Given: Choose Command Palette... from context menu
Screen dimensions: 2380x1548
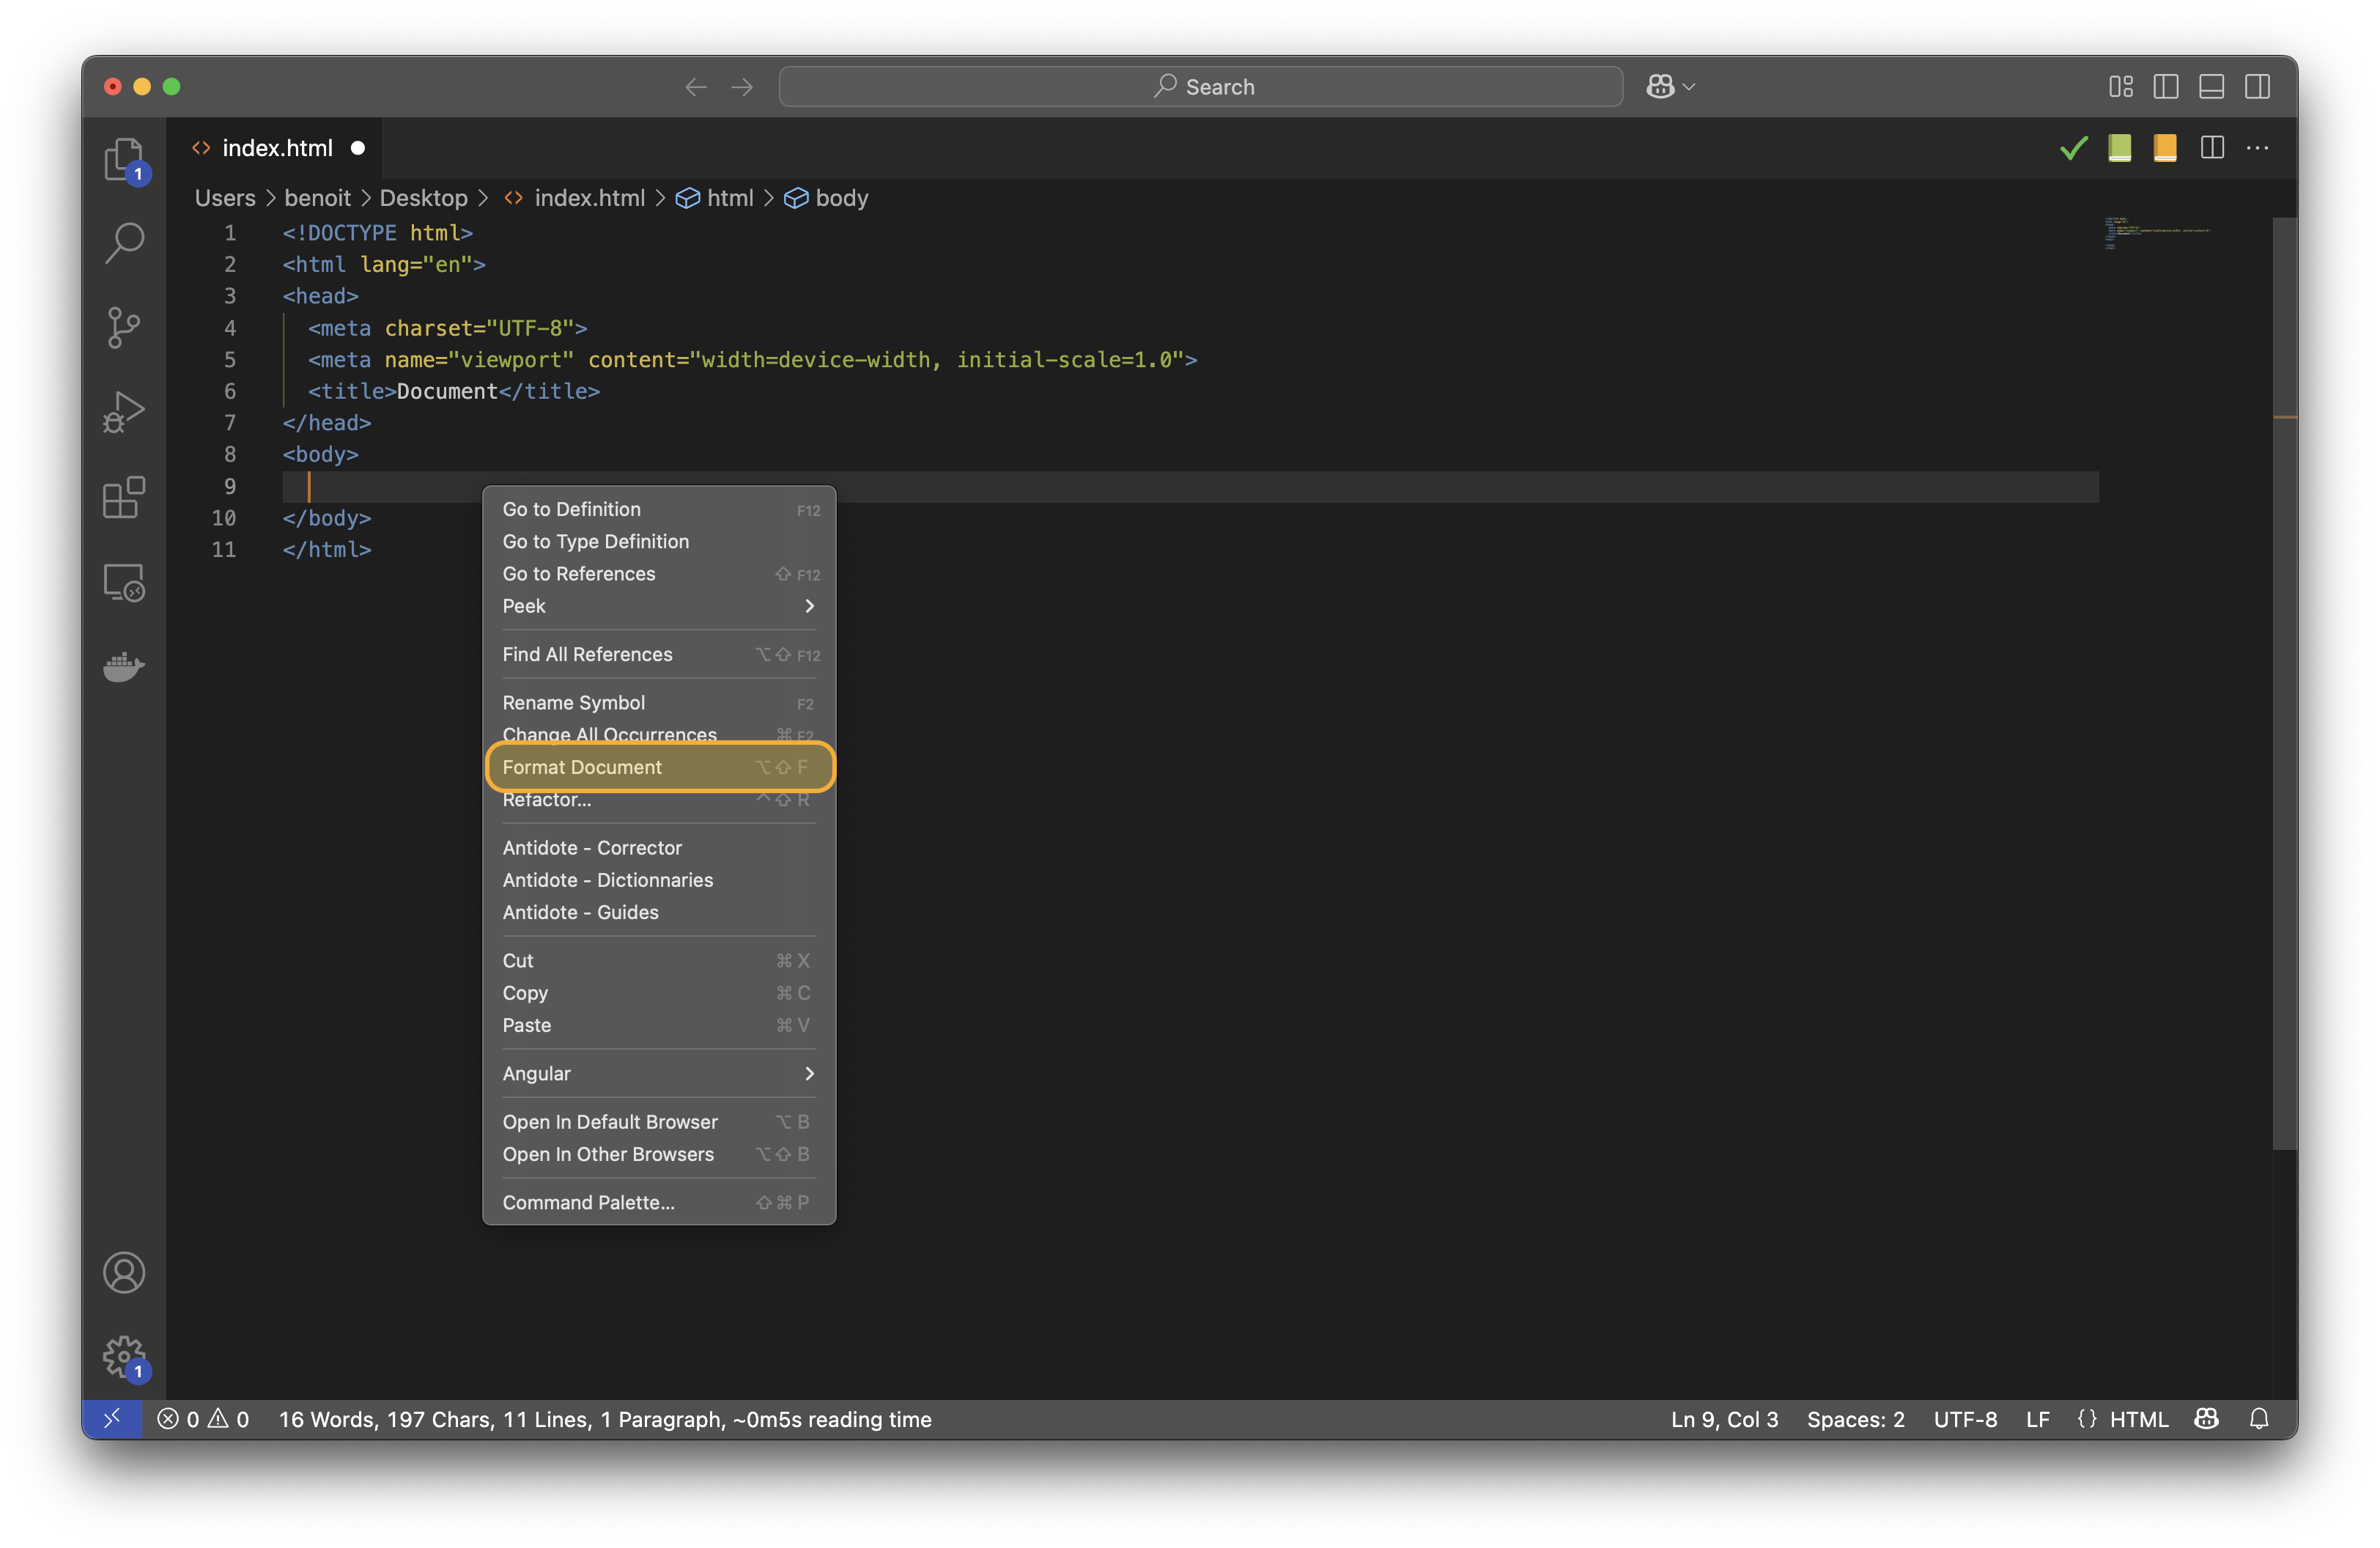Looking at the screenshot, I should [659, 1203].
